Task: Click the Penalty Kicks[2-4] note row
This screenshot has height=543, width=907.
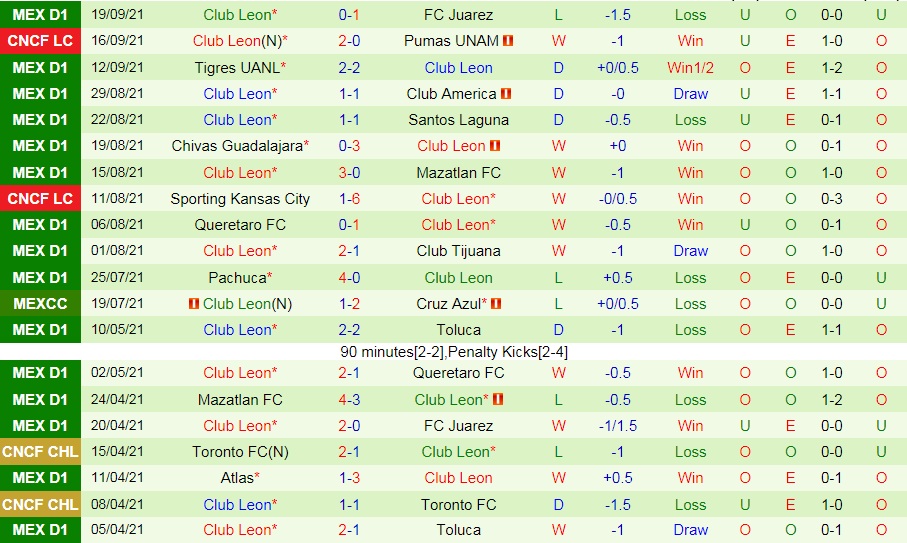Action: pyautogui.click(x=454, y=352)
